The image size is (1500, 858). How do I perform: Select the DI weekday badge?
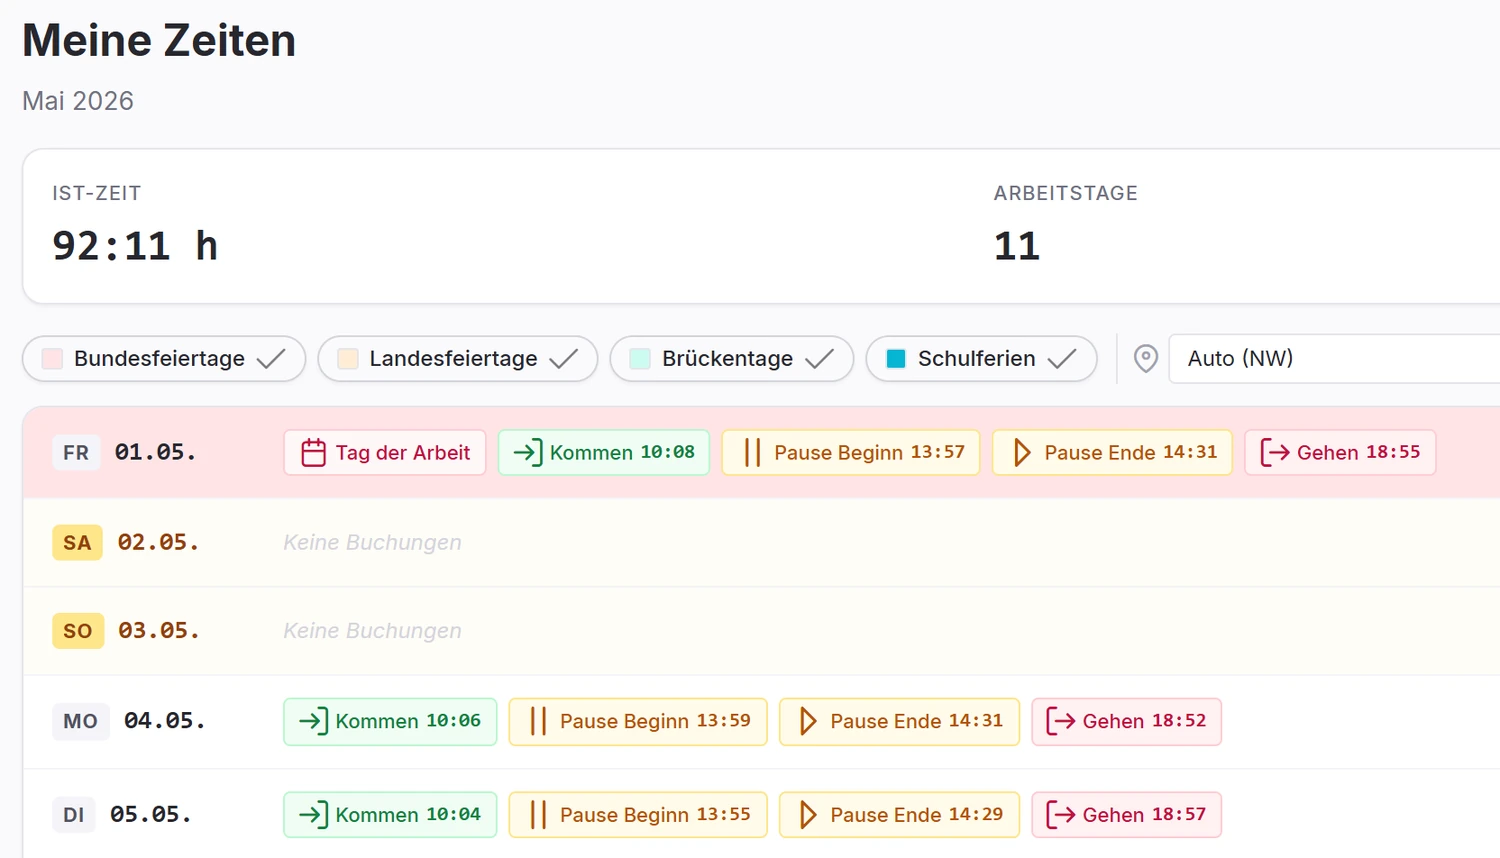[74, 815]
